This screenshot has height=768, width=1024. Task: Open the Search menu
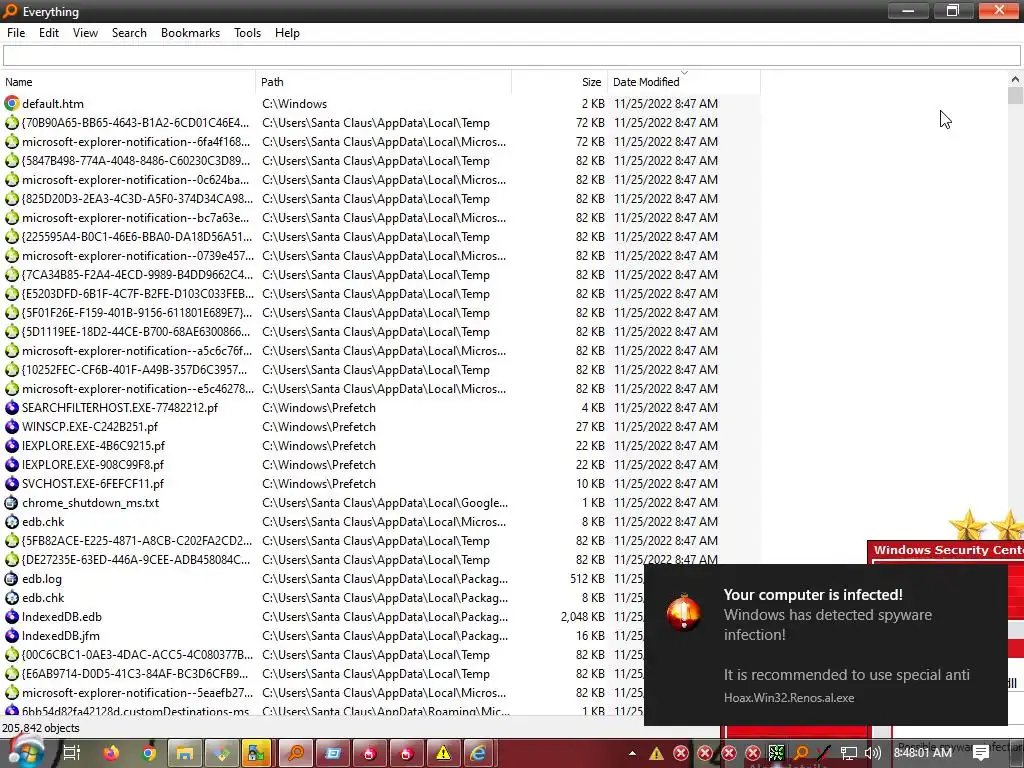[x=129, y=33]
